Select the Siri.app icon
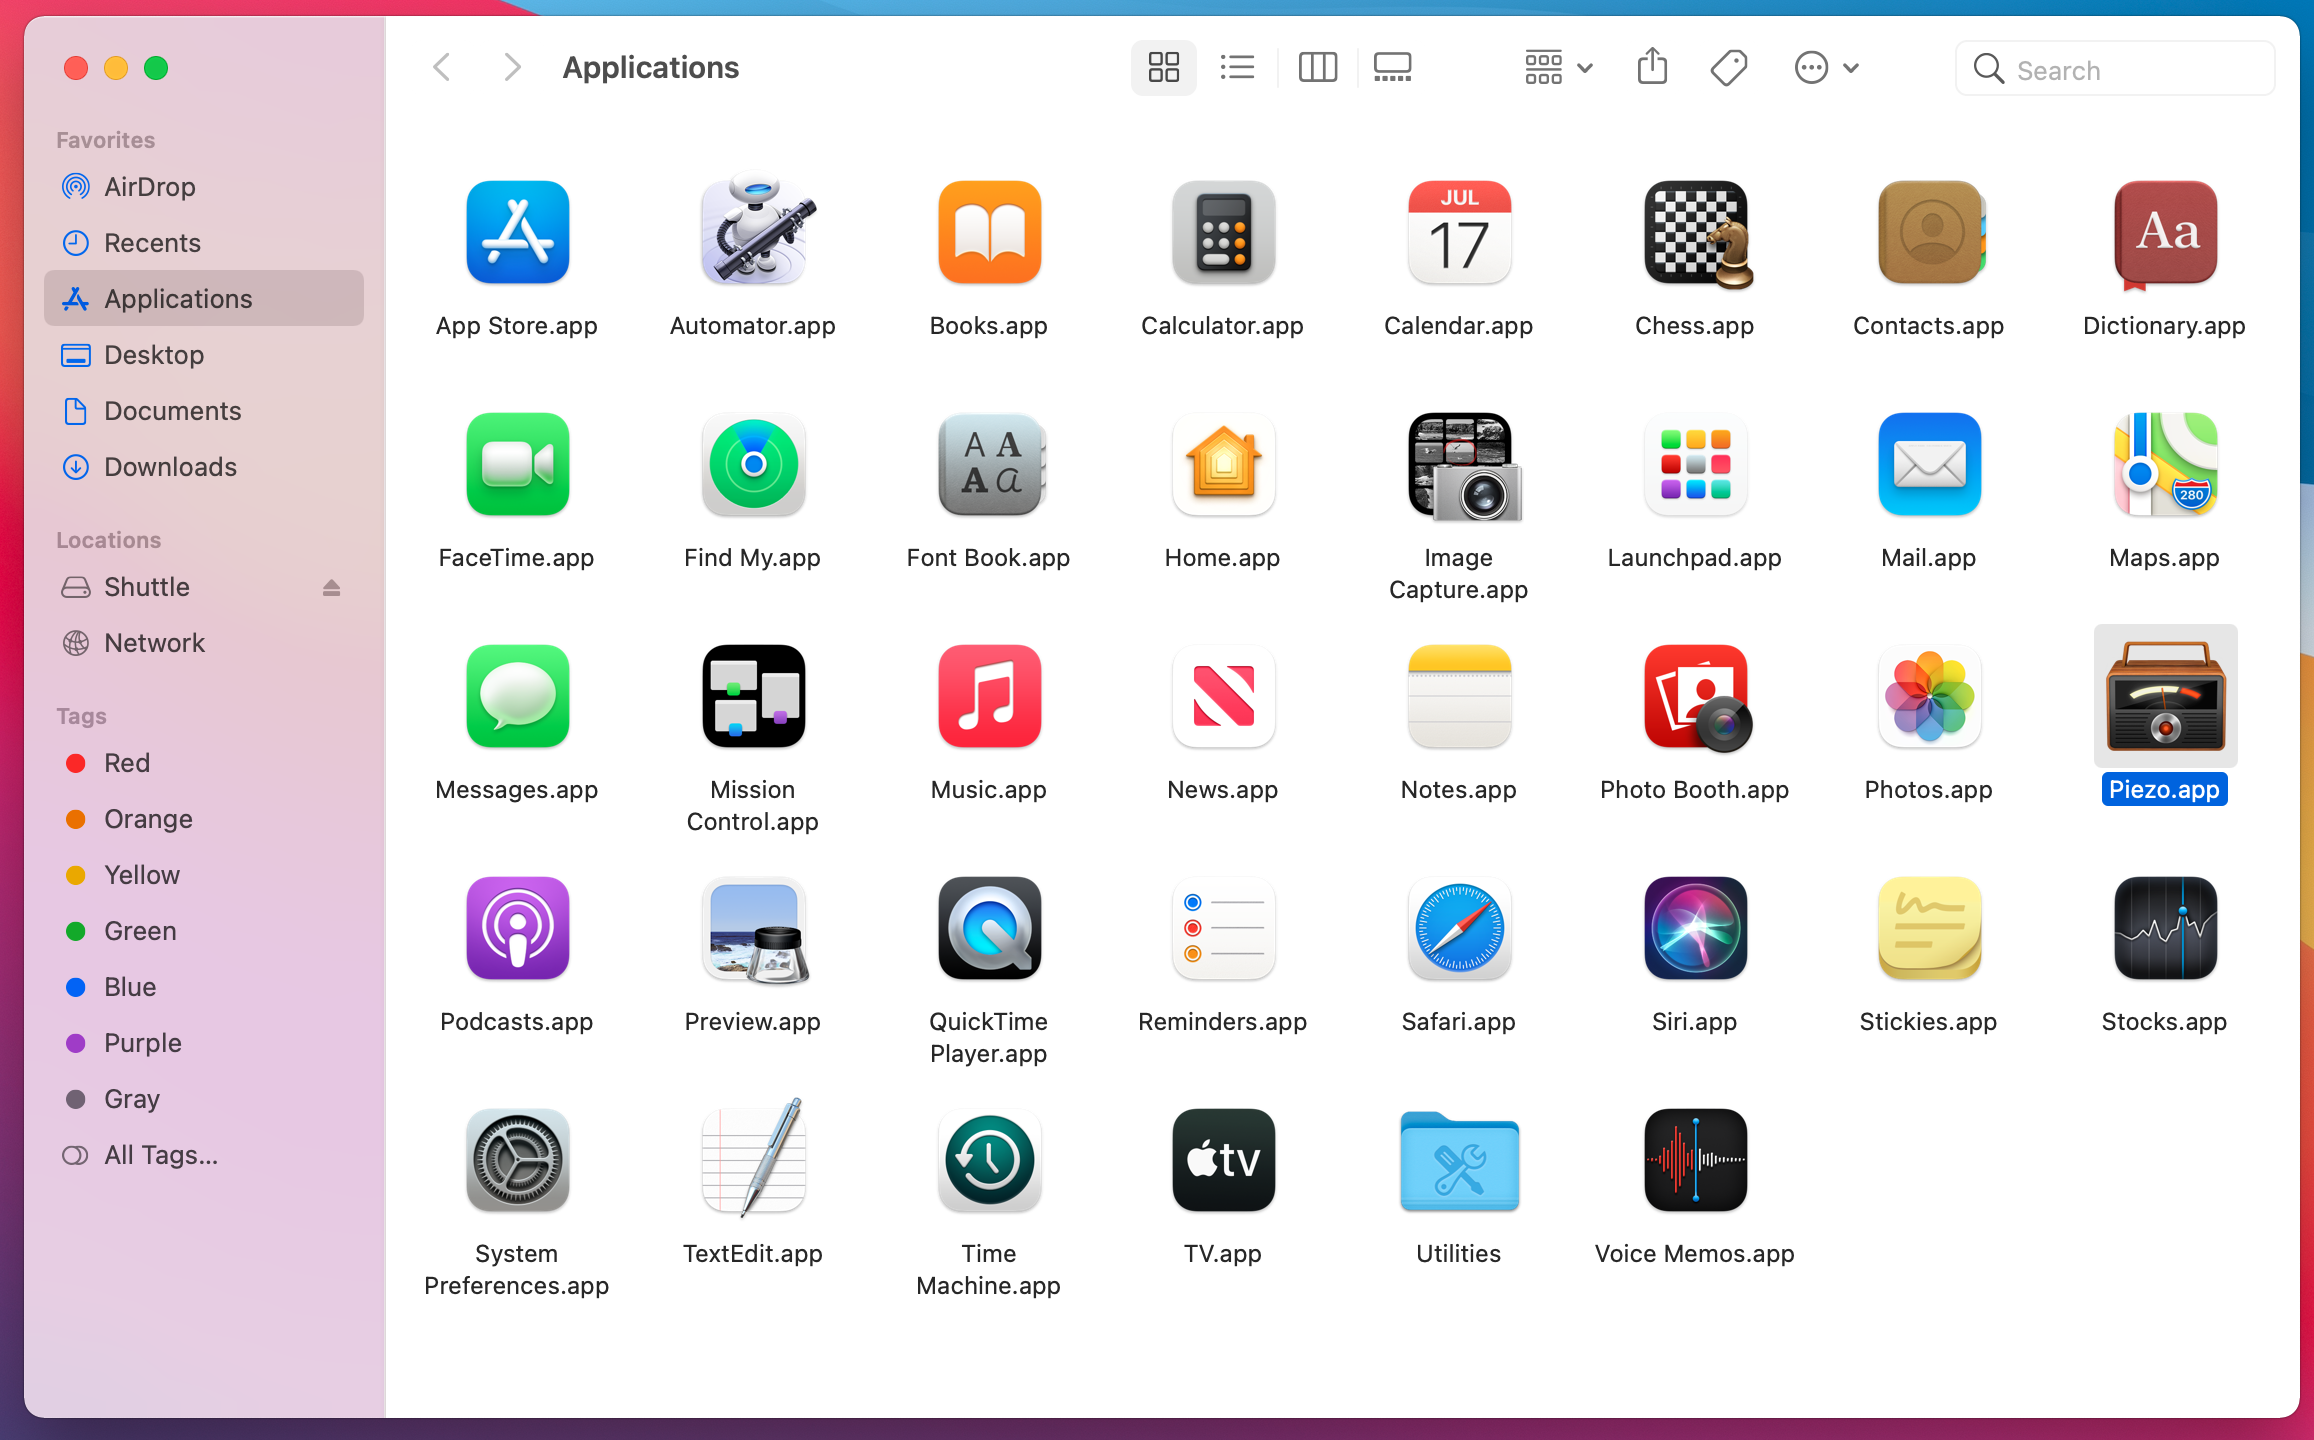This screenshot has width=2314, height=1440. [x=1695, y=928]
